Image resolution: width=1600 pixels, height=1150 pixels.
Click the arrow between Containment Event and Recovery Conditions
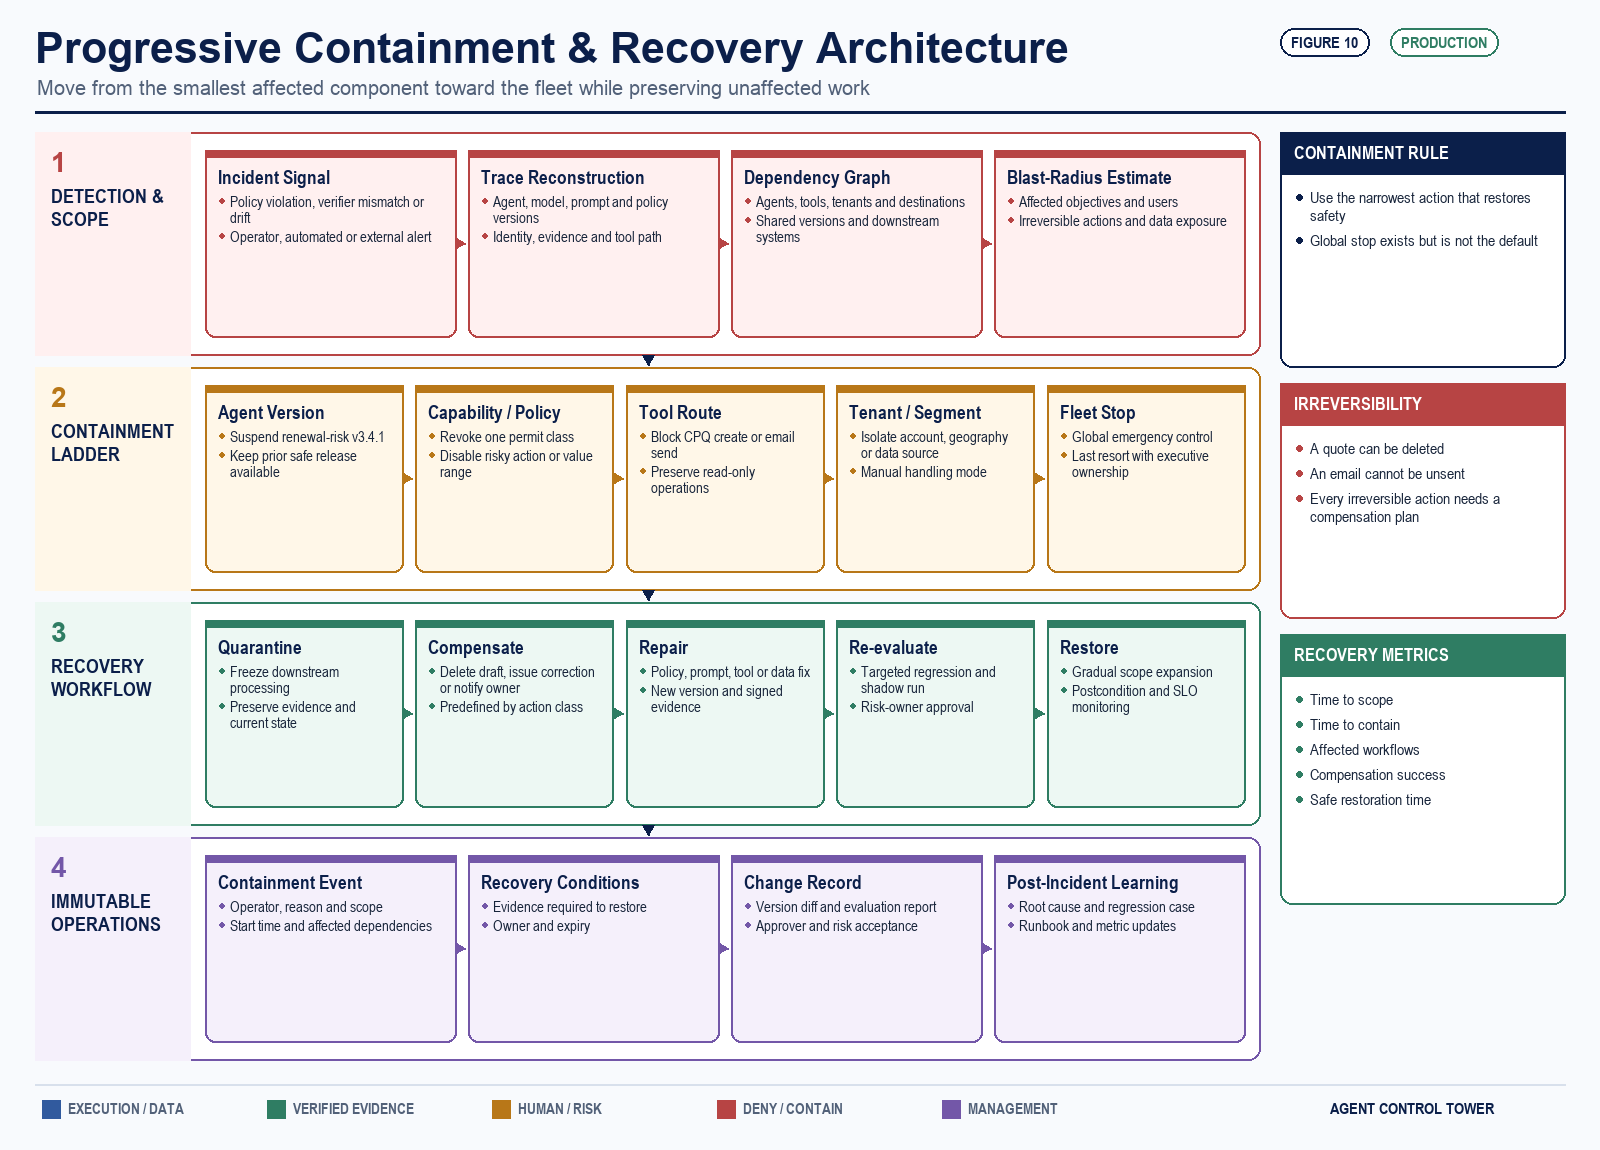click(x=462, y=949)
